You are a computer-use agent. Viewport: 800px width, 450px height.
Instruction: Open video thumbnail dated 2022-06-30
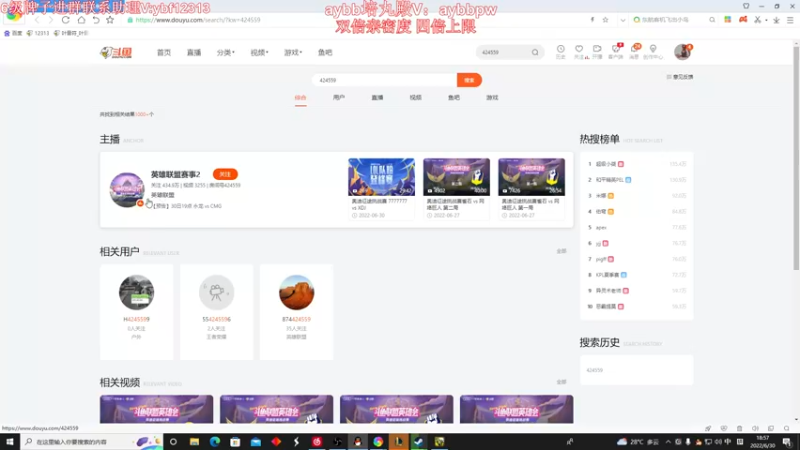tap(381, 177)
